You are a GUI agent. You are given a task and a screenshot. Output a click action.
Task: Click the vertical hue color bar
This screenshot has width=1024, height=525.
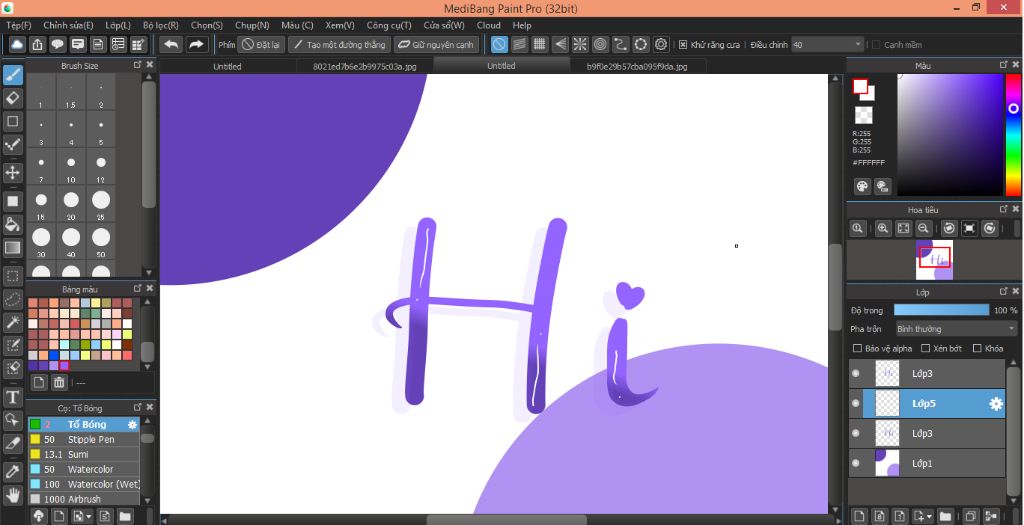click(x=1013, y=135)
